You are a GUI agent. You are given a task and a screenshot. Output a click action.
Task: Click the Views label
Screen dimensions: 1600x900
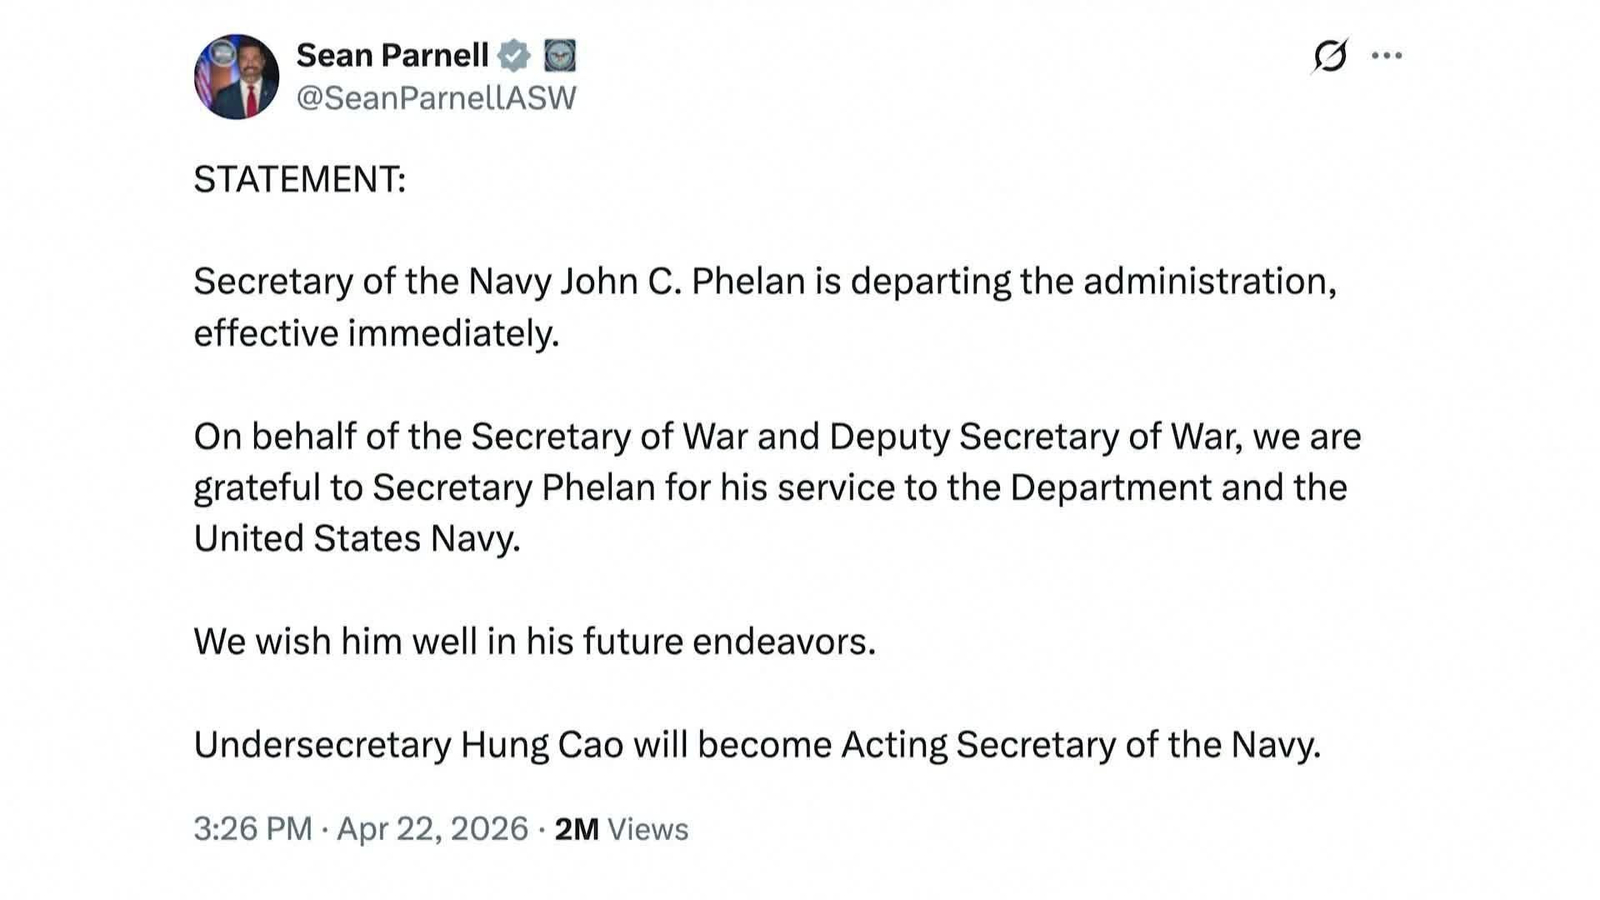[x=648, y=830]
